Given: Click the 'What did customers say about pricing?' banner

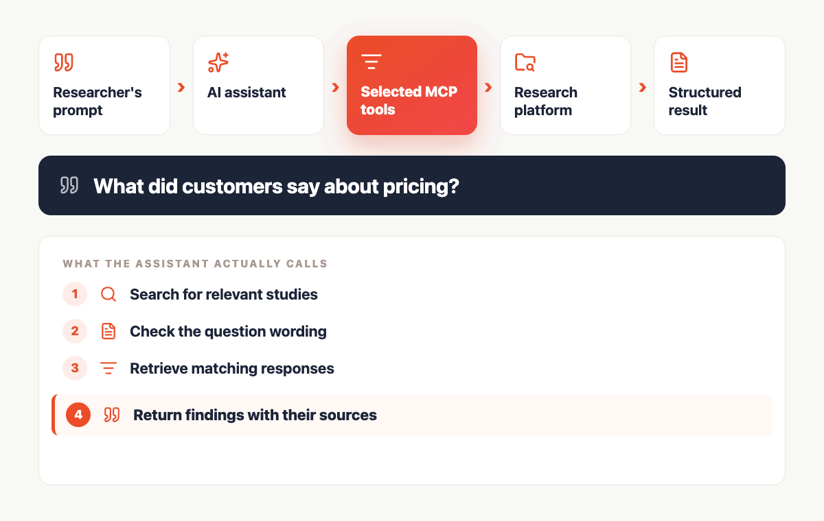Looking at the screenshot, I should tap(412, 185).
